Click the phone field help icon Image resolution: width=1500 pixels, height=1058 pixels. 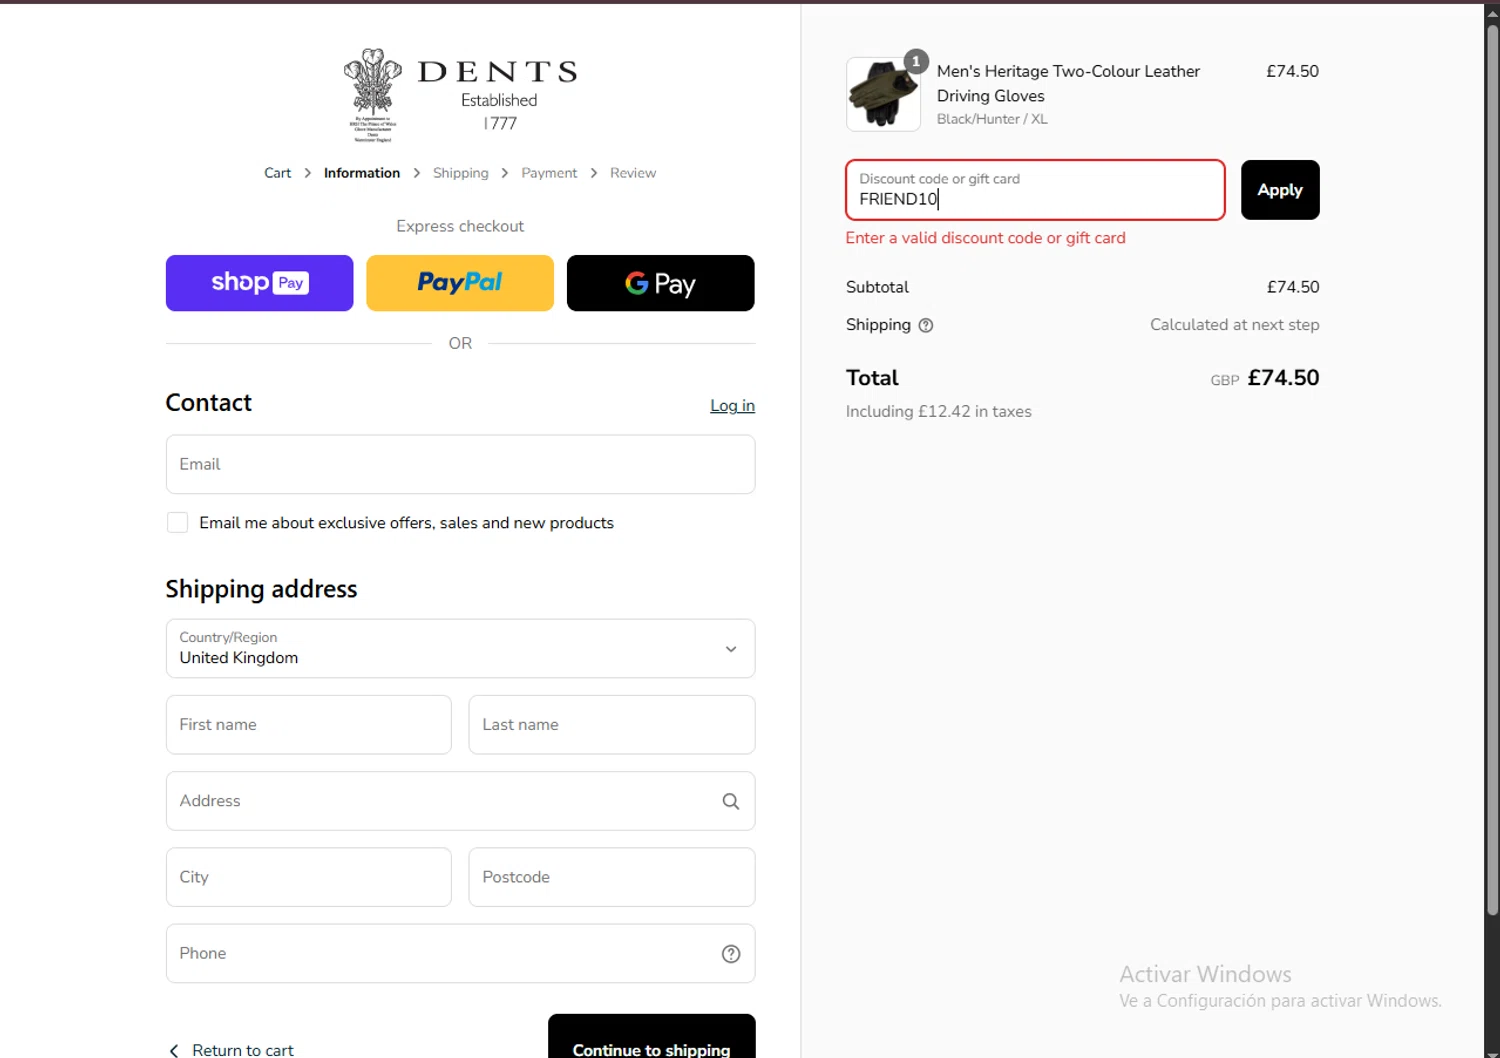[731, 954]
